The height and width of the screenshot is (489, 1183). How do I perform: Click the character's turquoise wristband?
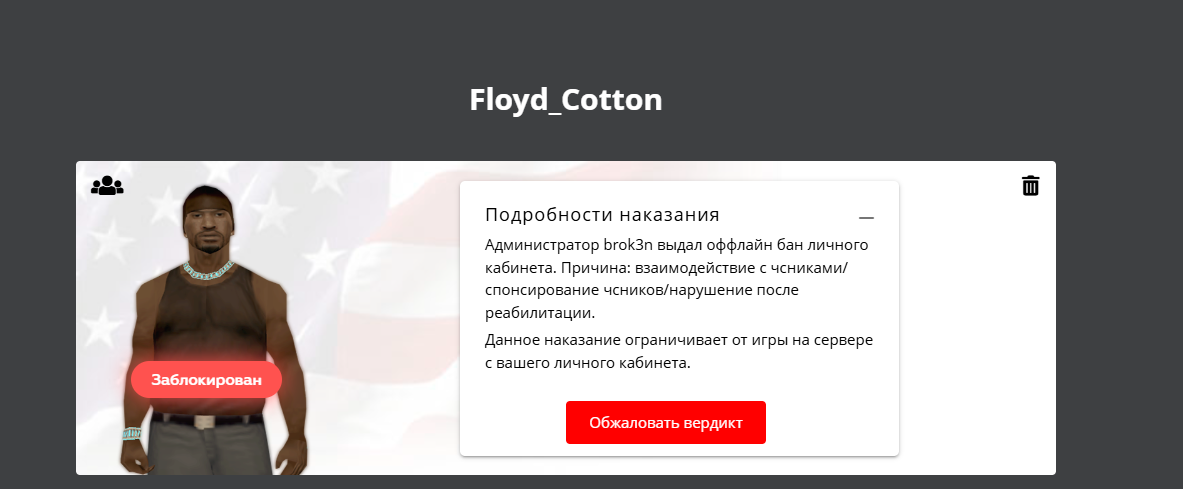click(x=131, y=434)
